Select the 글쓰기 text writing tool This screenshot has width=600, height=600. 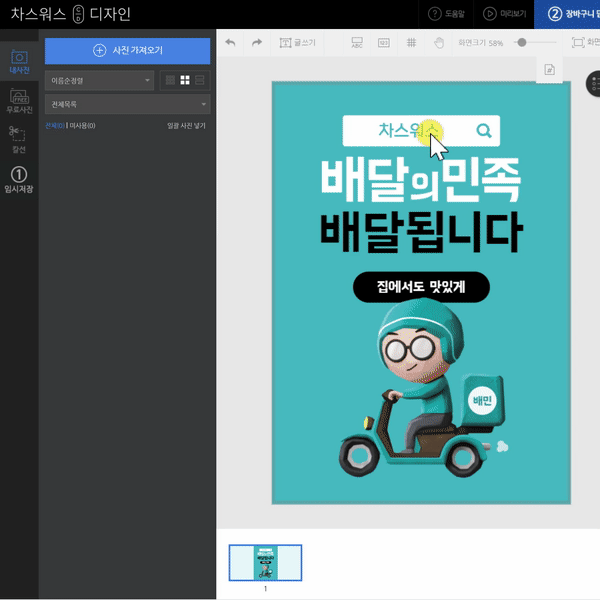point(297,42)
